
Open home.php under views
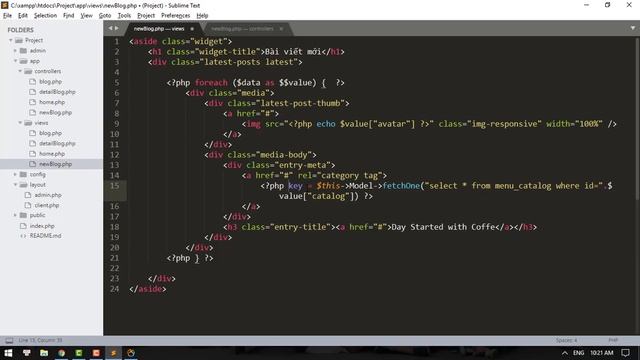tap(52, 153)
